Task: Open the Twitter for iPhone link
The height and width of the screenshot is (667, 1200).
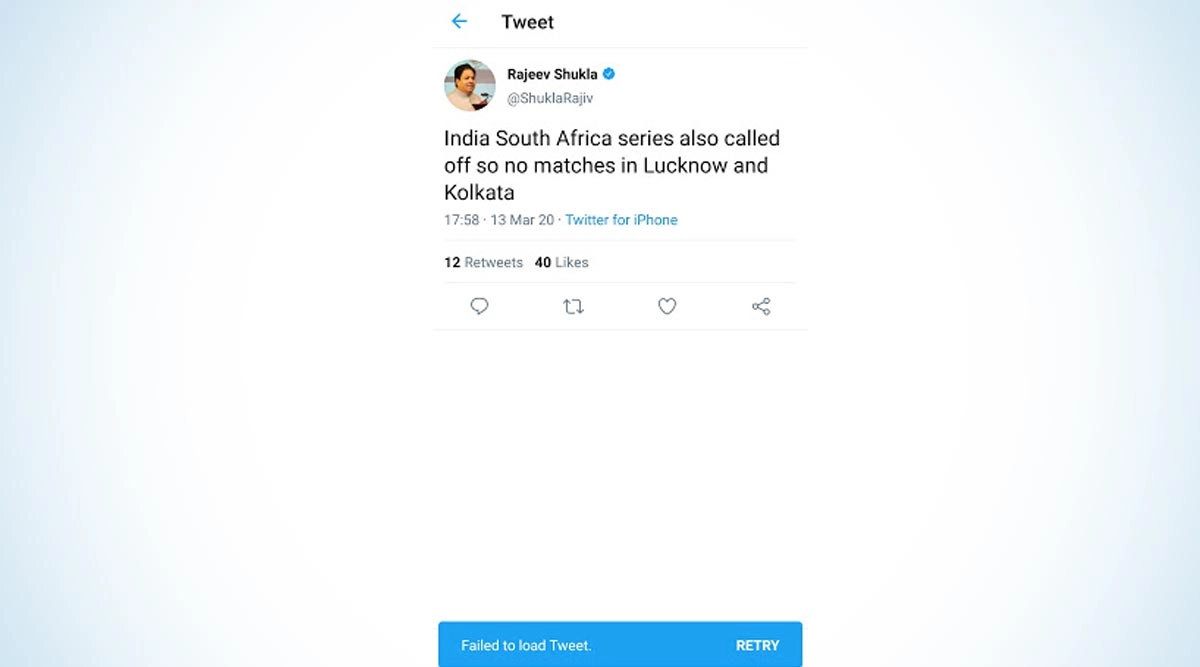Action: pyautogui.click(x=621, y=220)
